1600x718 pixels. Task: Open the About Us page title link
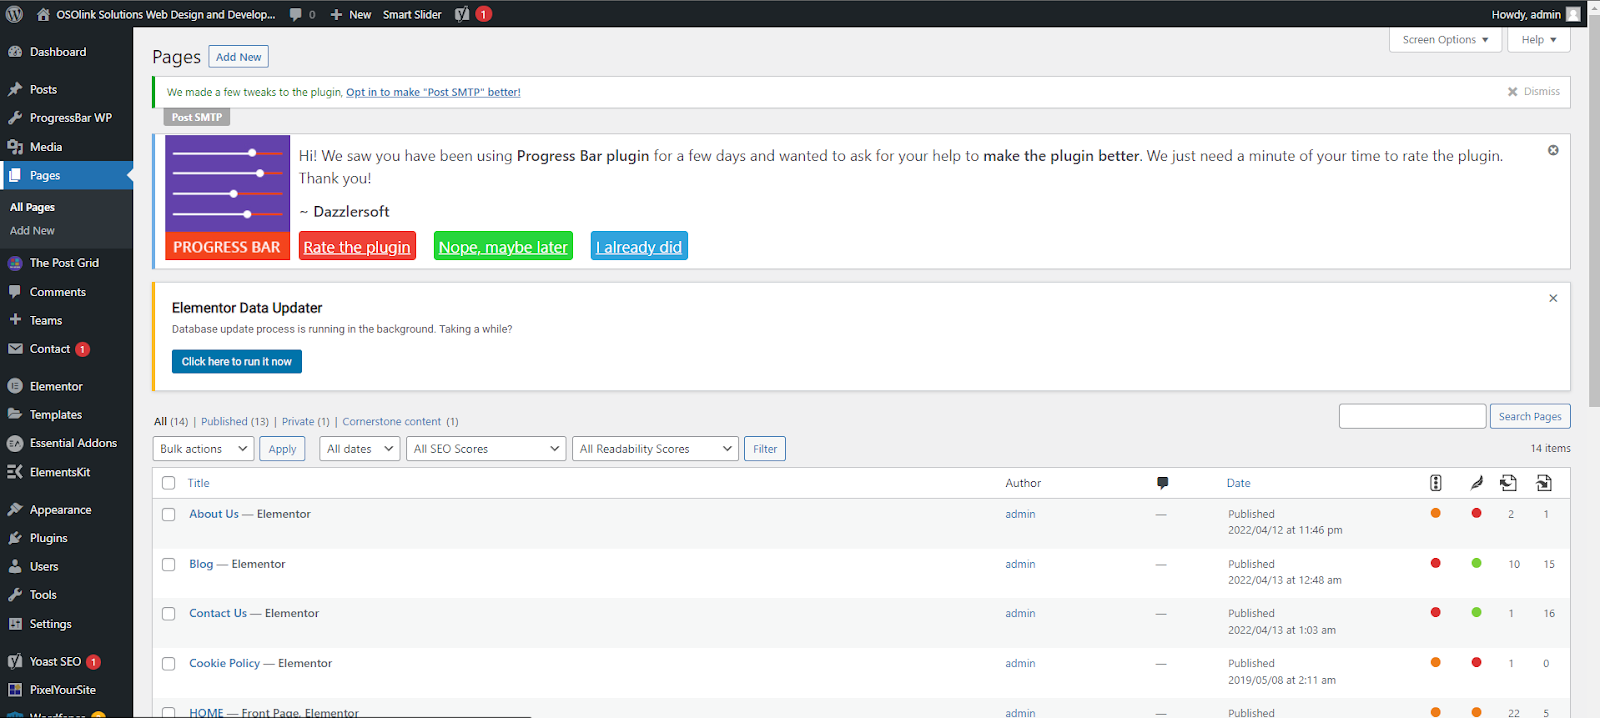point(214,514)
